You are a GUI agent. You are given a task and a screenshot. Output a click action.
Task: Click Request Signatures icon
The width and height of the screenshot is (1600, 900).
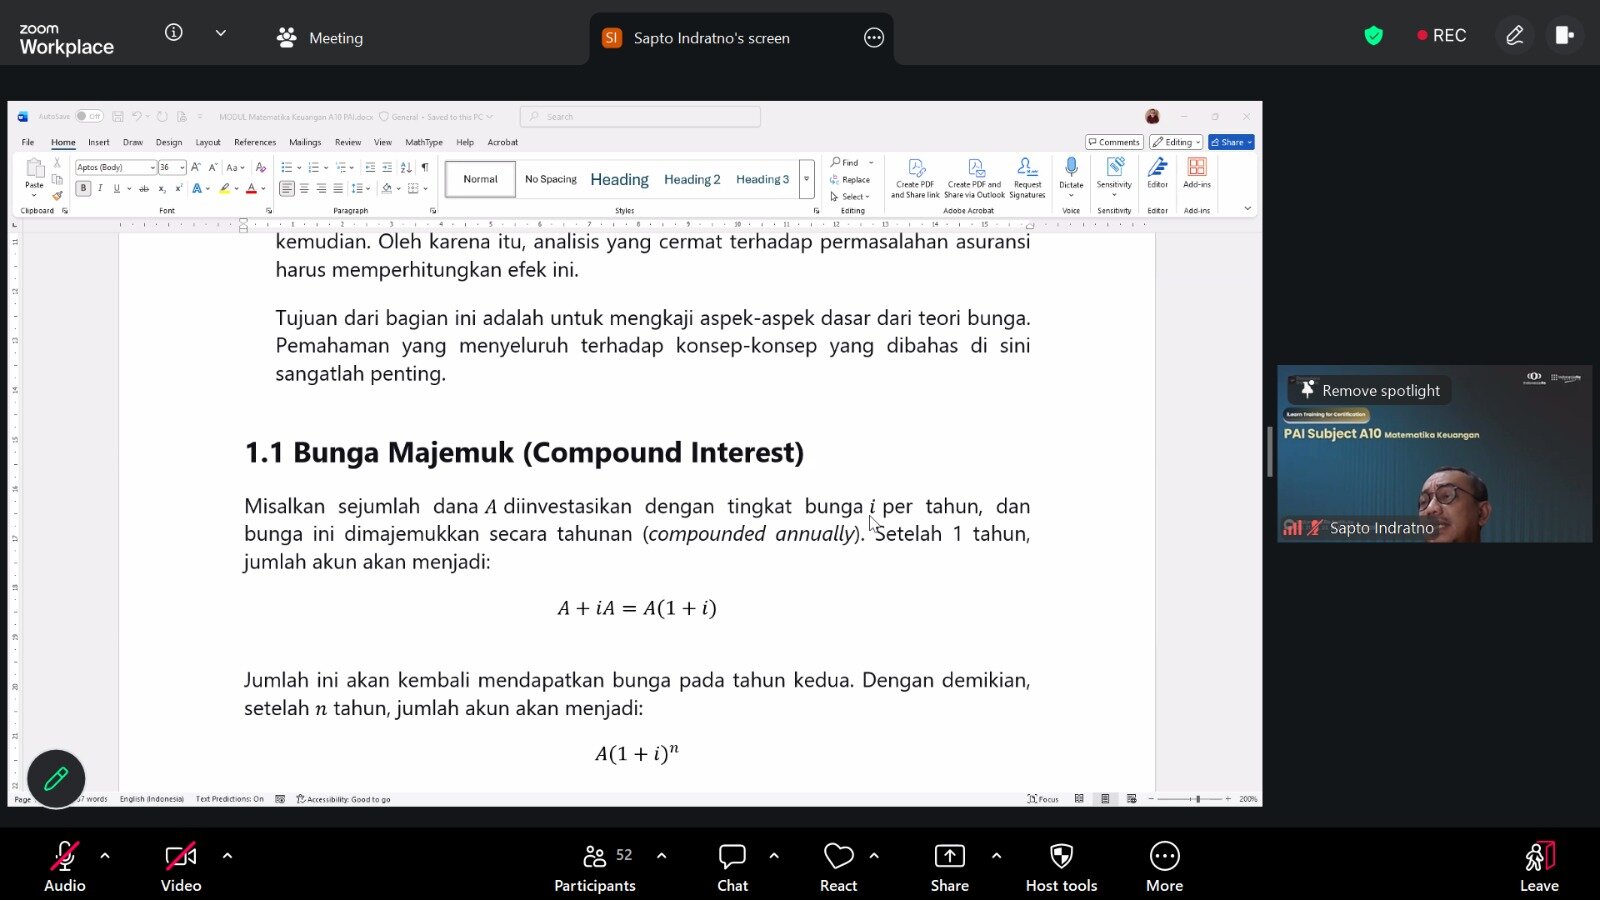(1027, 178)
